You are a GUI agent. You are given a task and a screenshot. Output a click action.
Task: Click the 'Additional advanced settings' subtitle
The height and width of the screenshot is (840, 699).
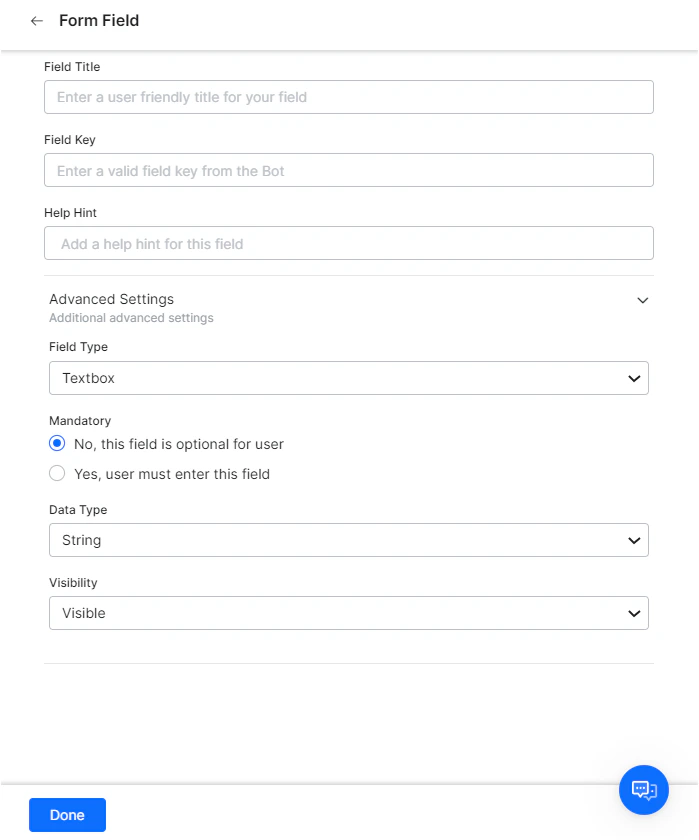(131, 318)
